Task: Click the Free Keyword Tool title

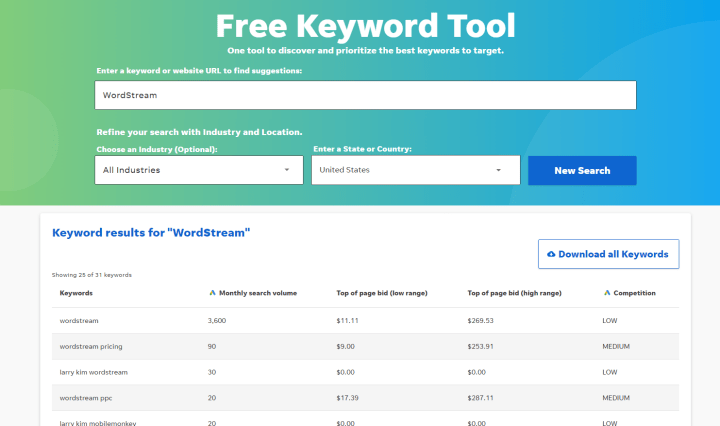Action: pyautogui.click(x=366, y=26)
